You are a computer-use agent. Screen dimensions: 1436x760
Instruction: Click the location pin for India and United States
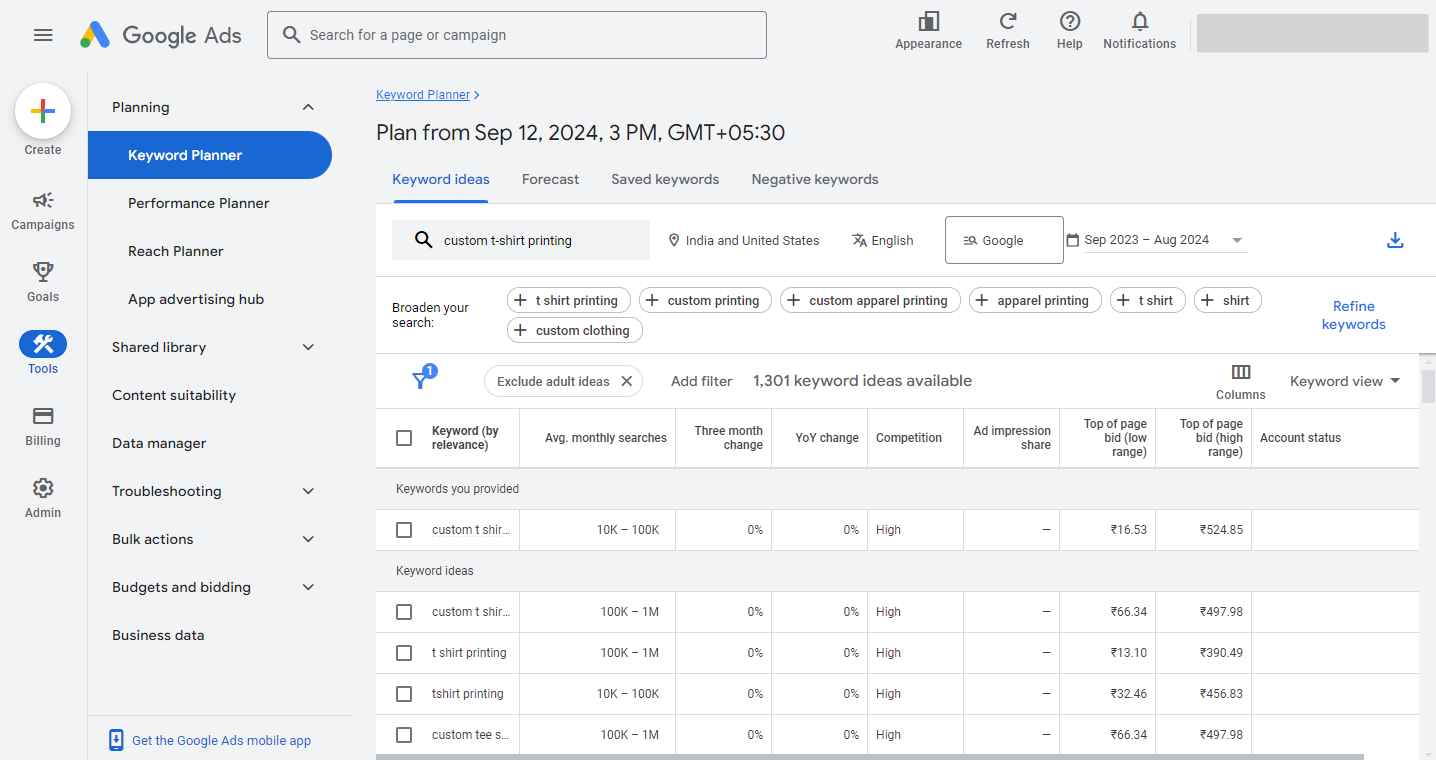pyautogui.click(x=674, y=240)
